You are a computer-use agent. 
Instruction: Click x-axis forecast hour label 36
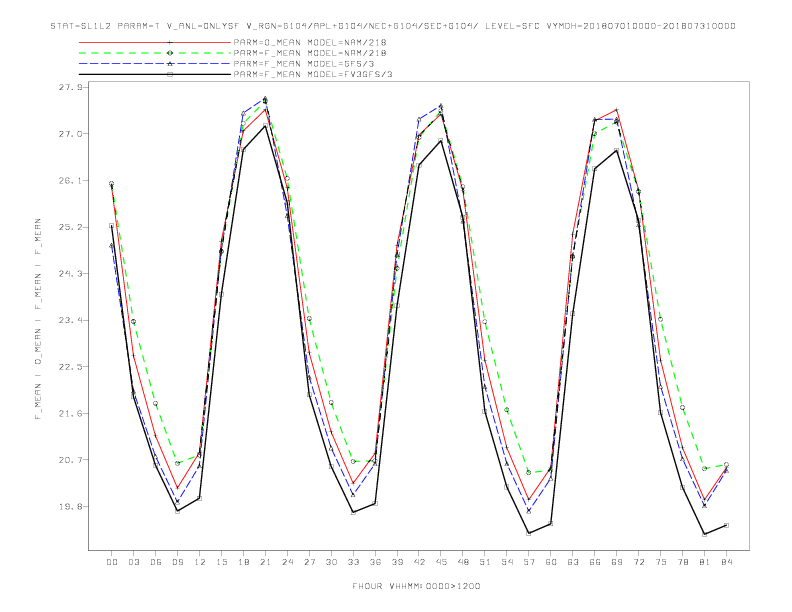pos(375,562)
